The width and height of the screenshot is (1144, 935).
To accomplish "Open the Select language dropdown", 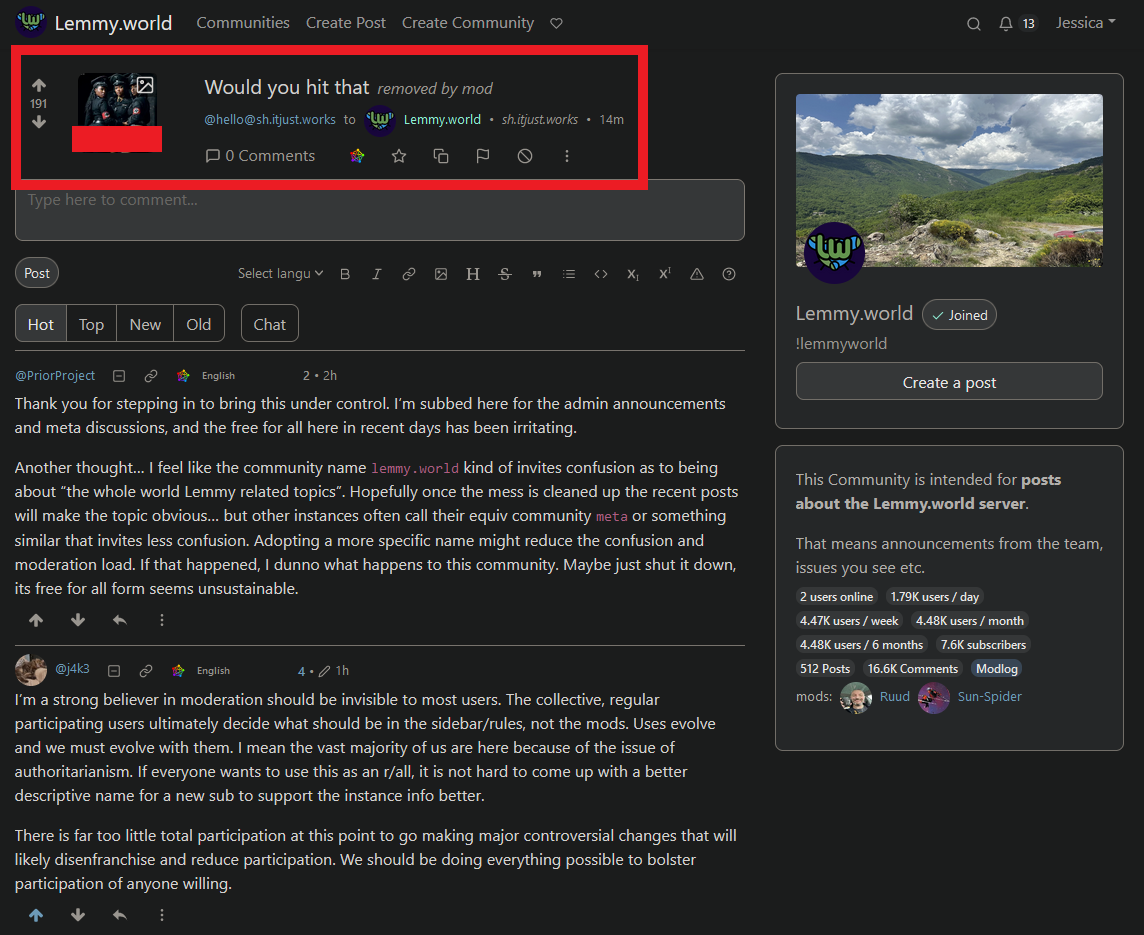I will [280, 273].
